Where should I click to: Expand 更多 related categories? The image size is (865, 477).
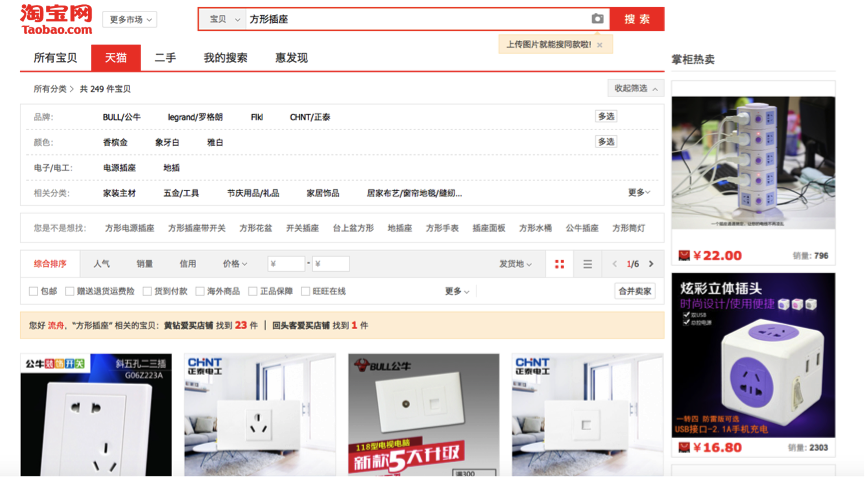pyautogui.click(x=639, y=192)
